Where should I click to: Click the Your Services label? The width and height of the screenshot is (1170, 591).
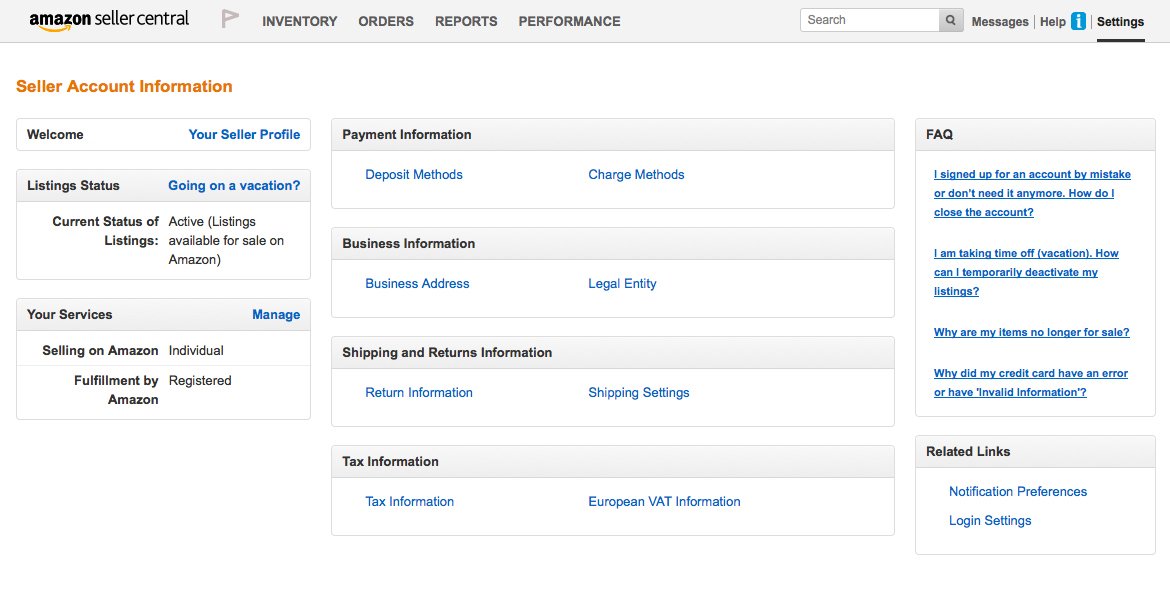pyautogui.click(x=69, y=314)
